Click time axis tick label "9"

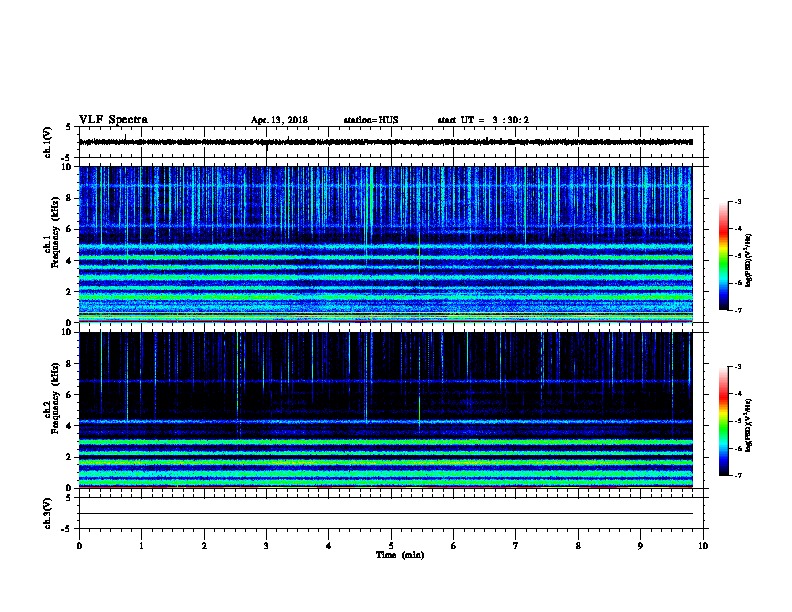click(640, 546)
